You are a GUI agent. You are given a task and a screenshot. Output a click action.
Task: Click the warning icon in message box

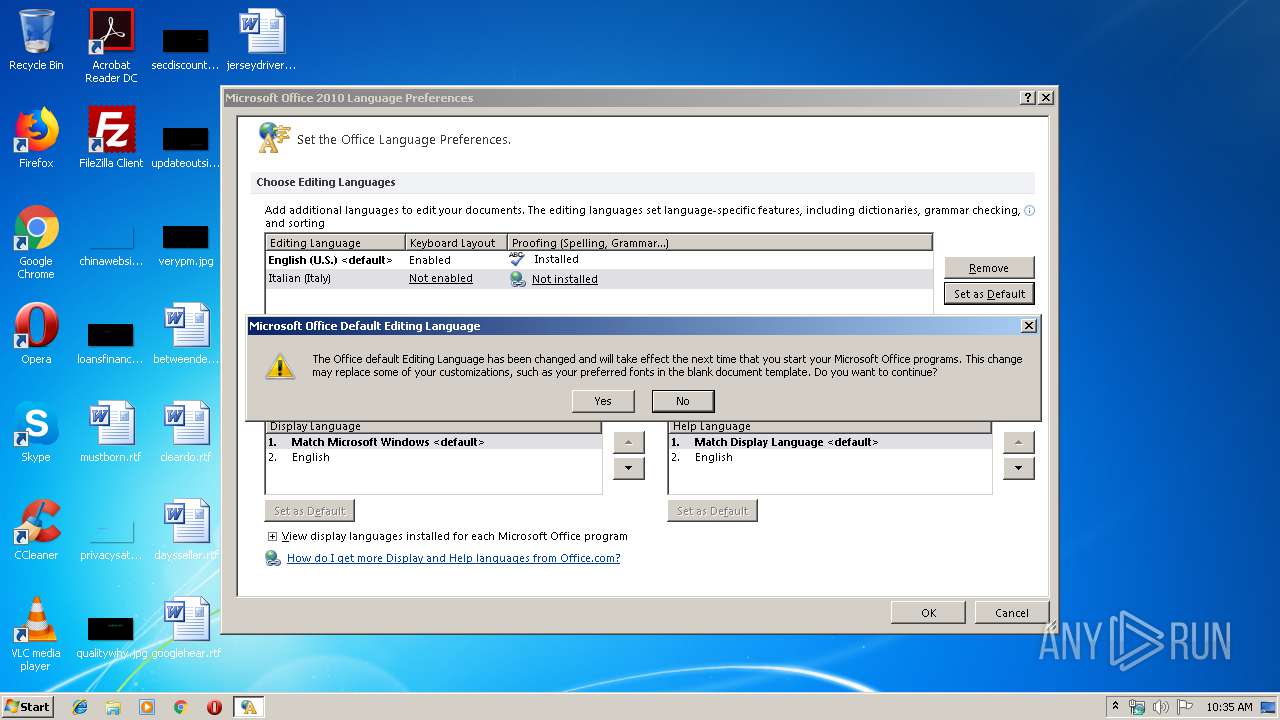pos(280,366)
